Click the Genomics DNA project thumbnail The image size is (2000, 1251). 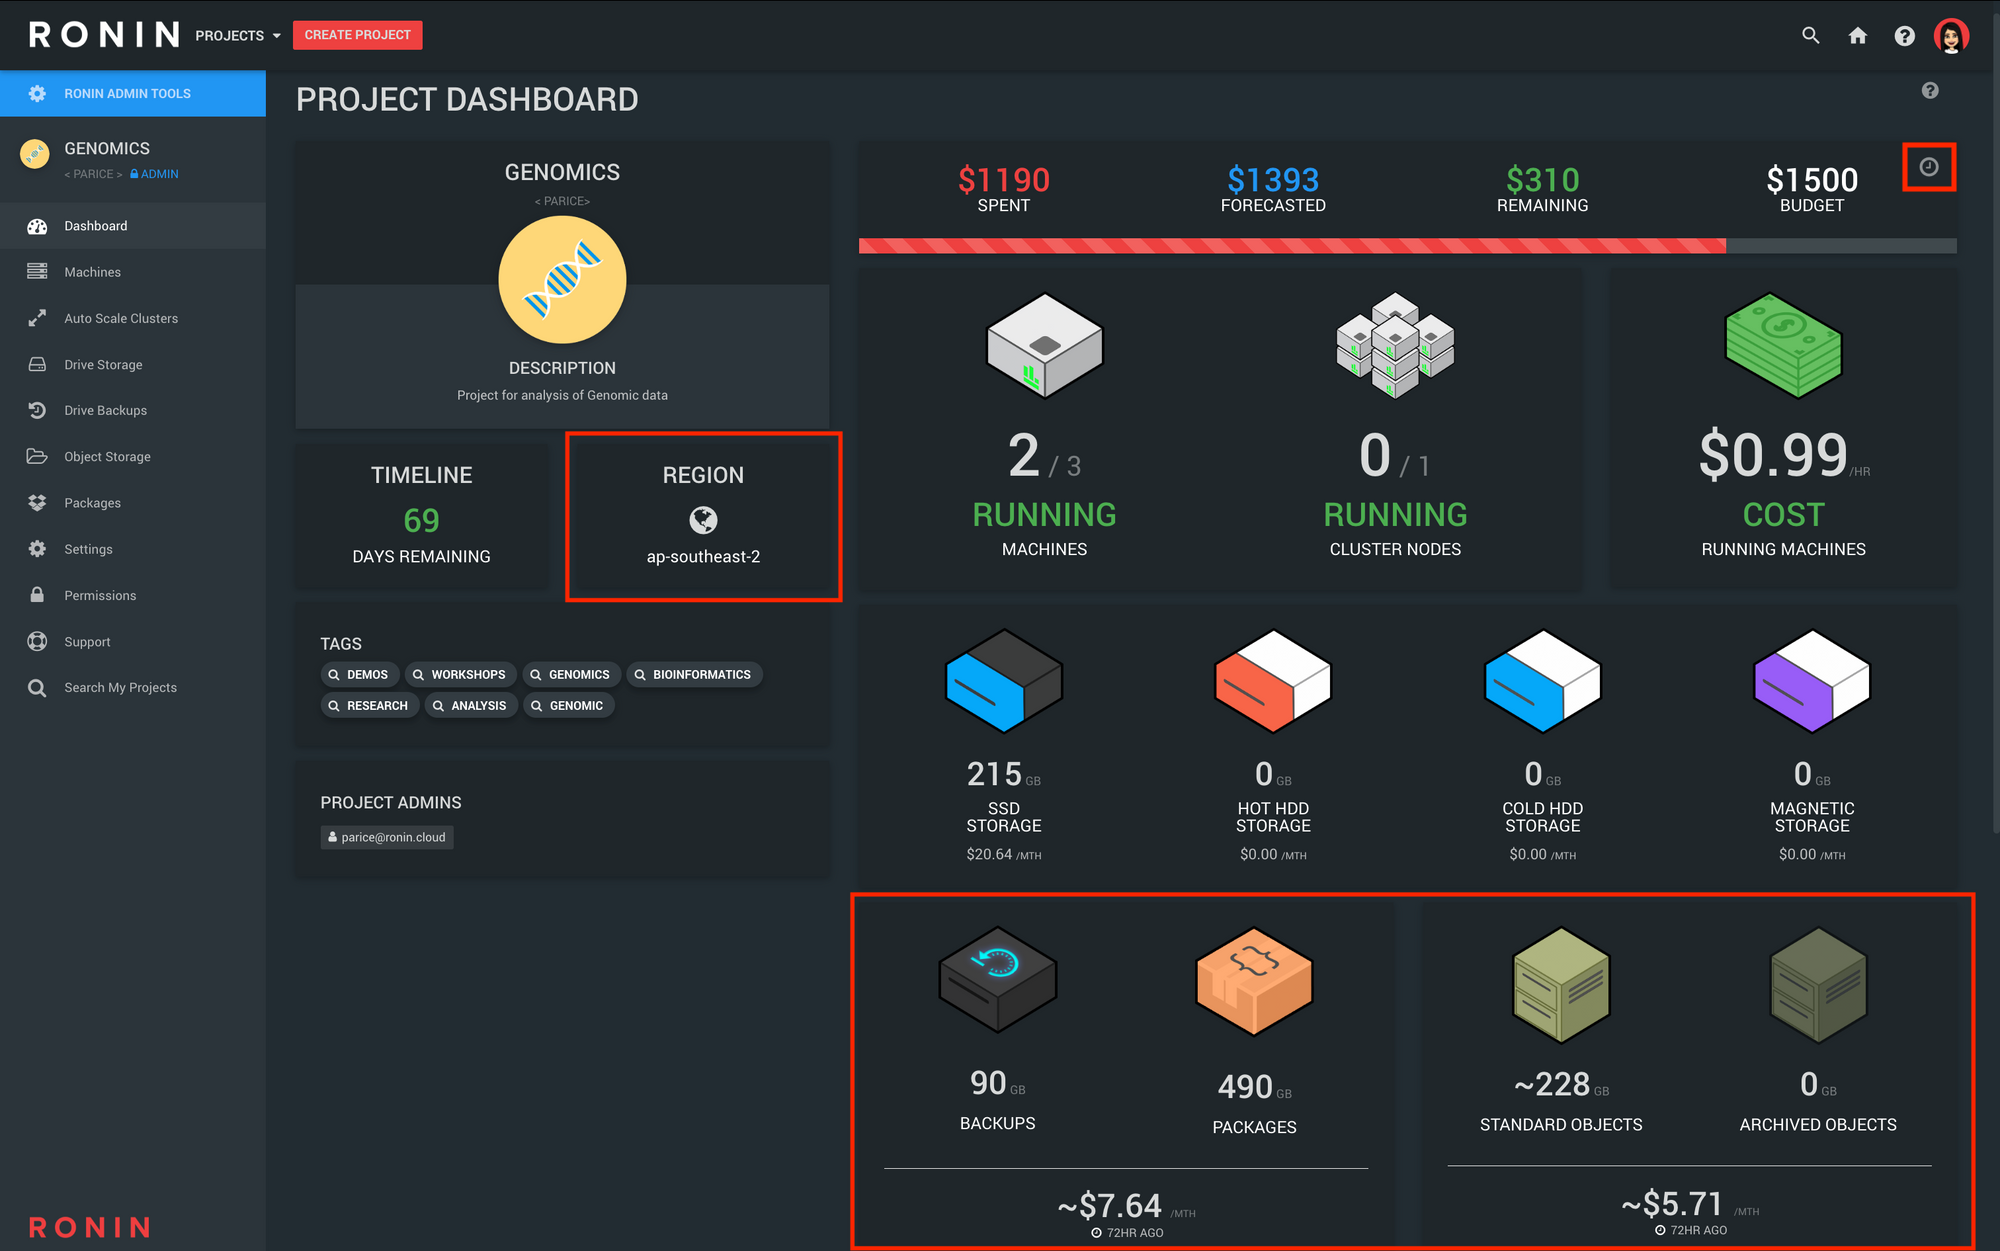tap(562, 280)
